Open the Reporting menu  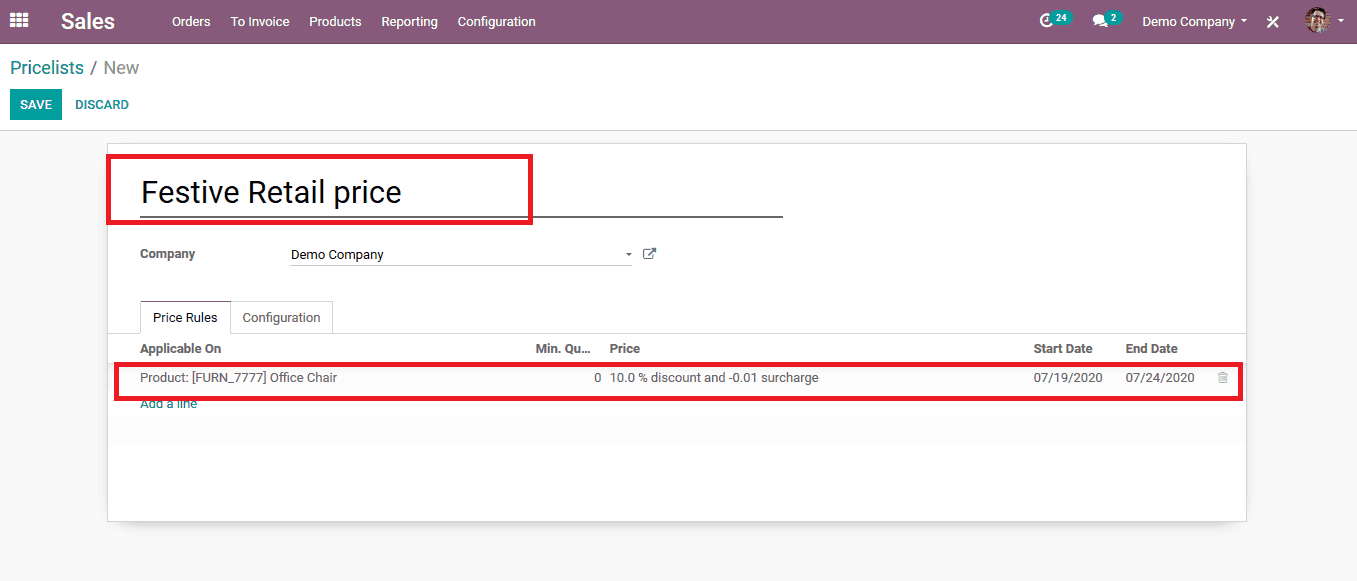[409, 21]
